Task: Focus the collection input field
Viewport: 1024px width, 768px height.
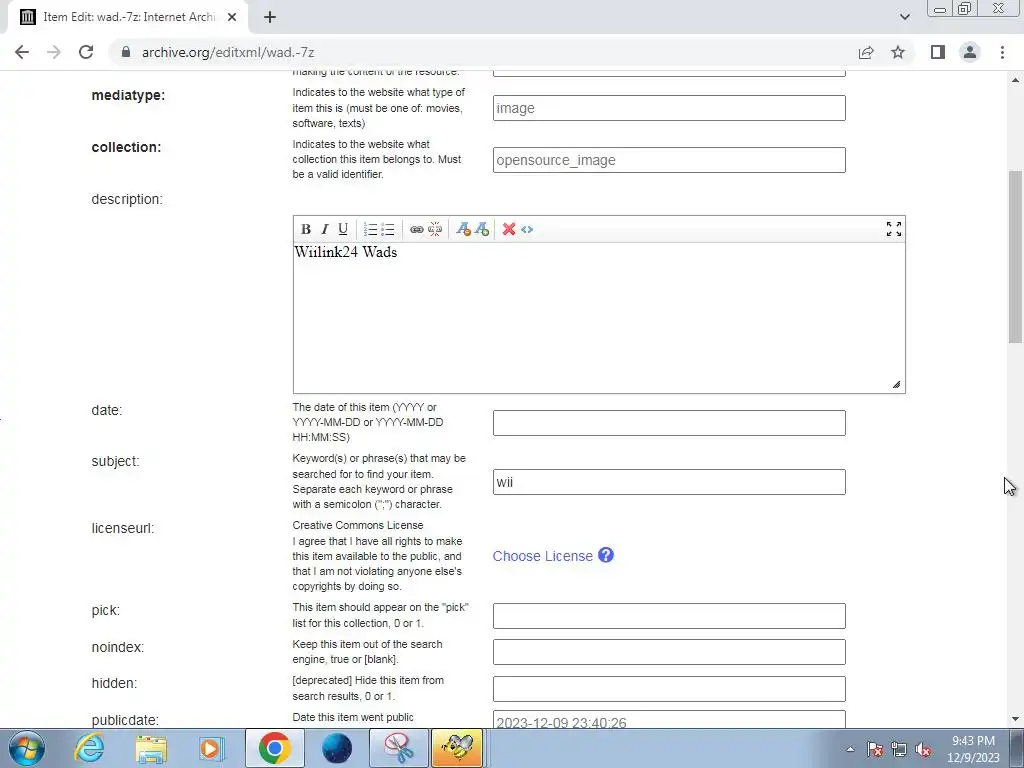Action: click(669, 160)
